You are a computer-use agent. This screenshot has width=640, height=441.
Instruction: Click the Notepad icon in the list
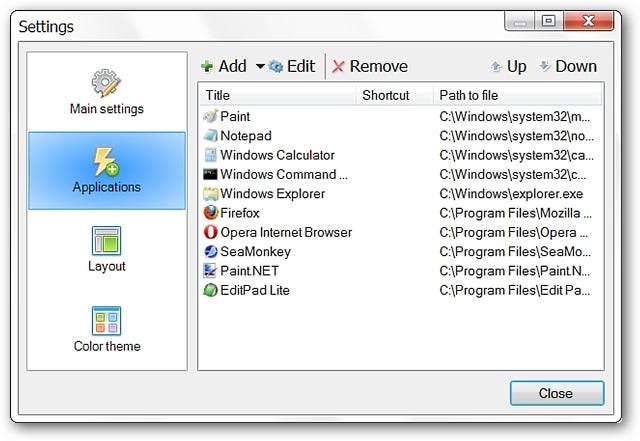coord(210,136)
